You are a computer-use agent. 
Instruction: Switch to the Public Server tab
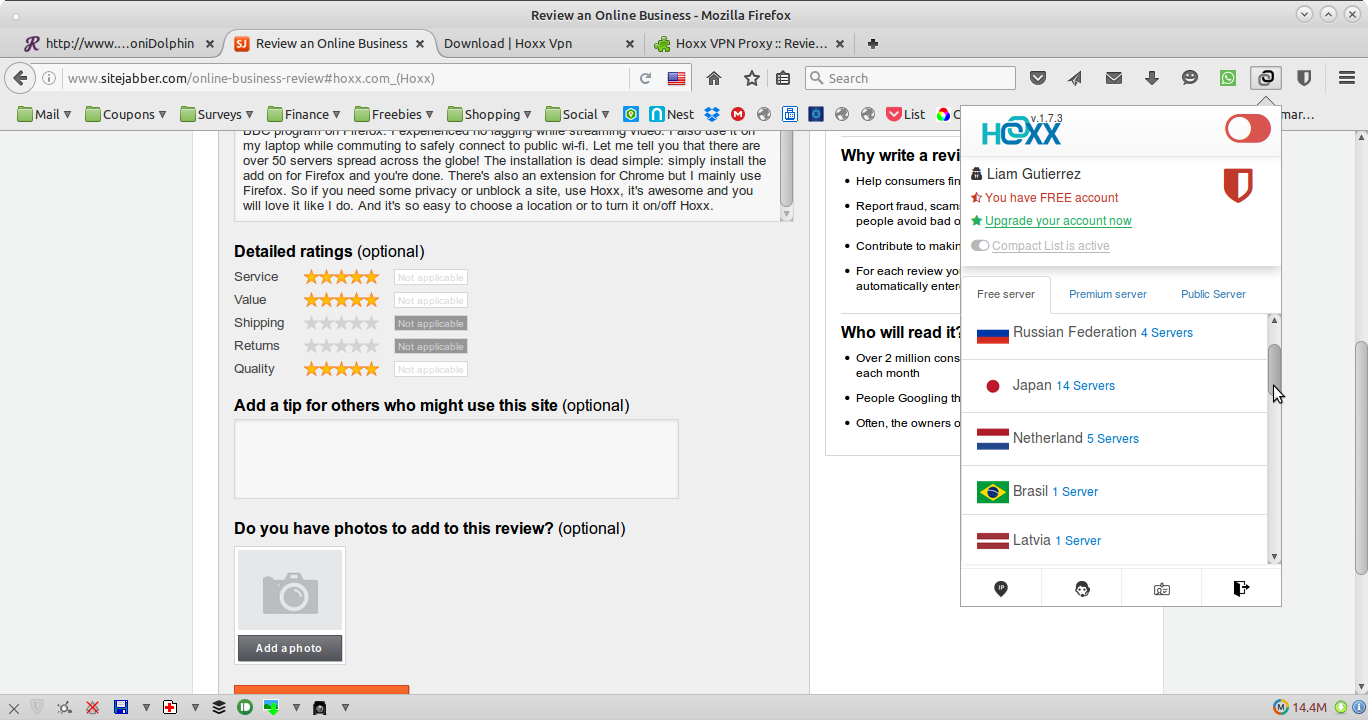pyautogui.click(x=1213, y=294)
